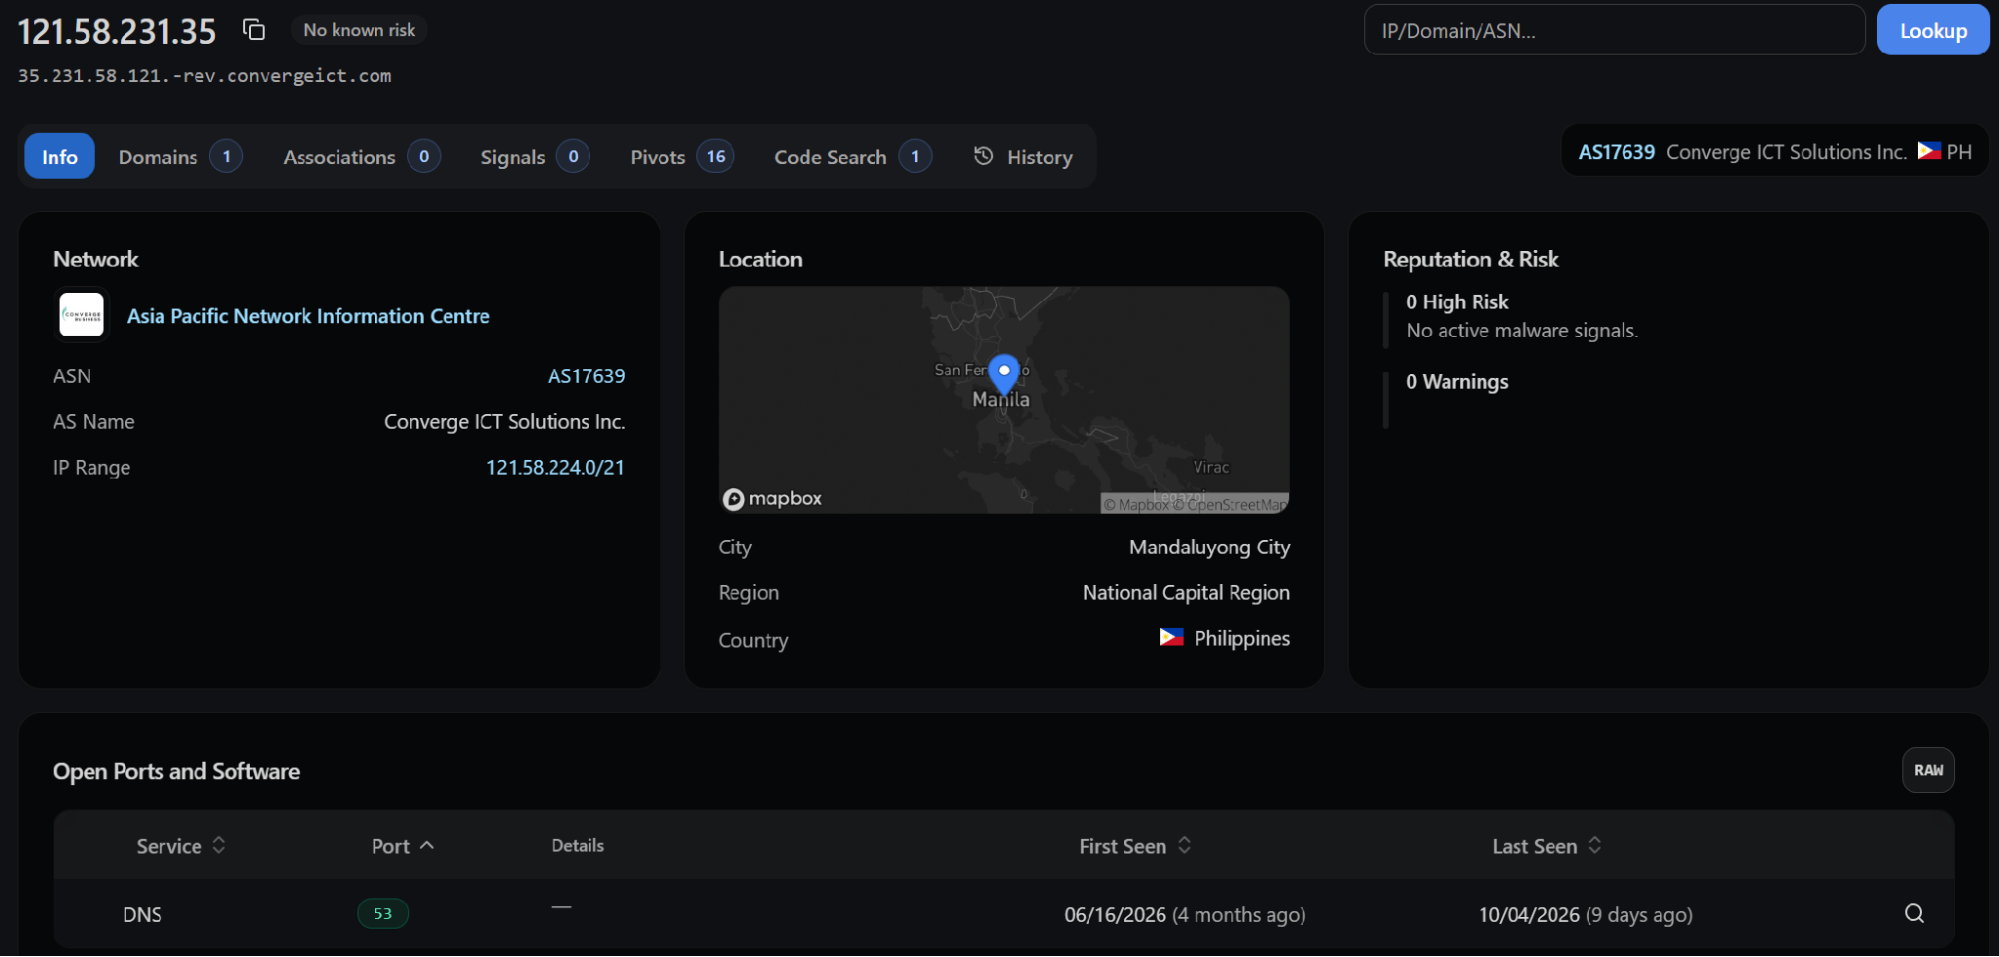Open the Domains tab

coord(180,156)
